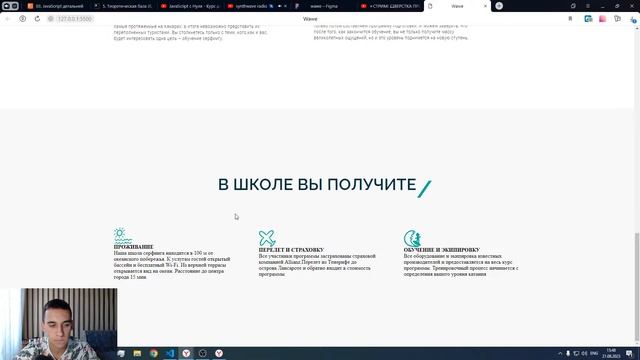This screenshot has width=640, height=360.
Task: Show hidden system tray icons
Action: [x=560, y=353]
